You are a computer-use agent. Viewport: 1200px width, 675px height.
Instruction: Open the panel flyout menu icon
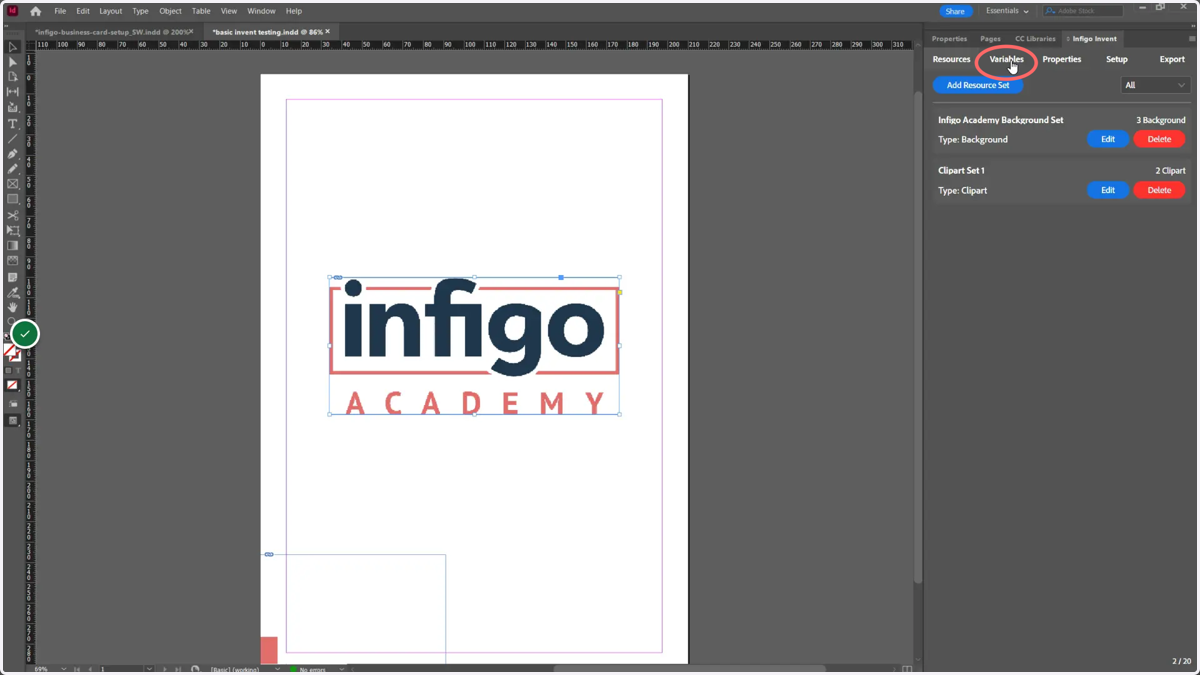[x=1191, y=39]
